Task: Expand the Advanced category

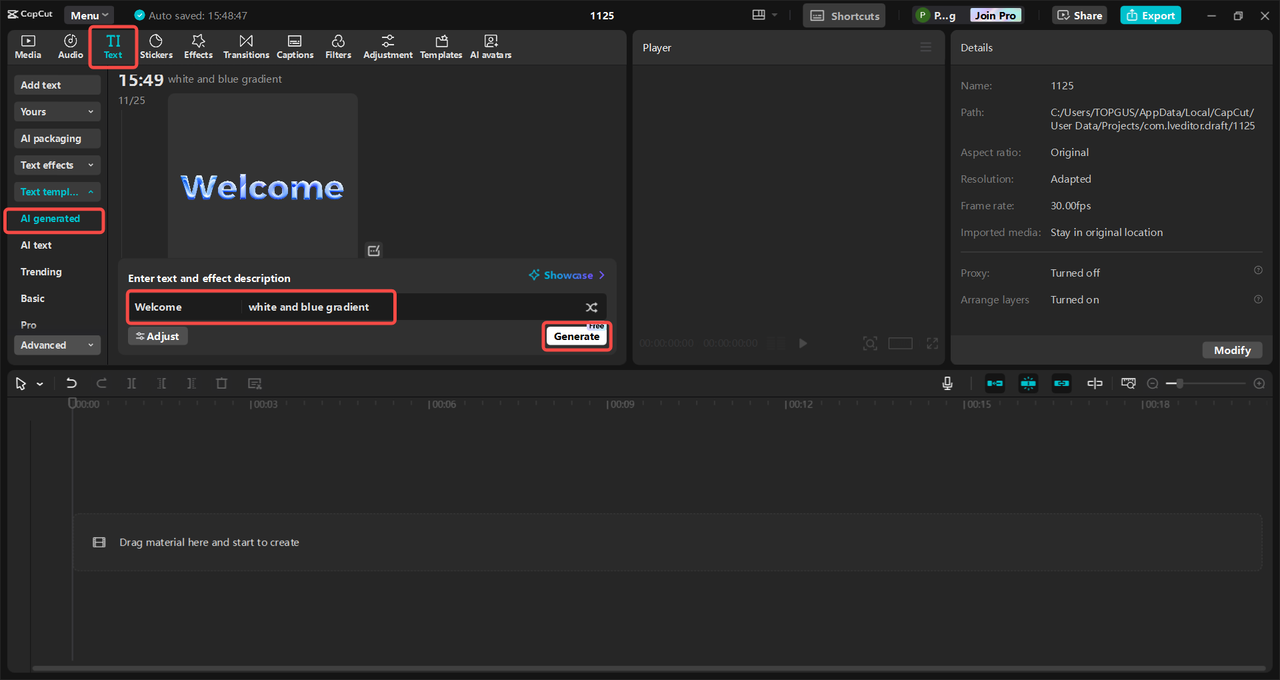Action: pyautogui.click(x=58, y=345)
